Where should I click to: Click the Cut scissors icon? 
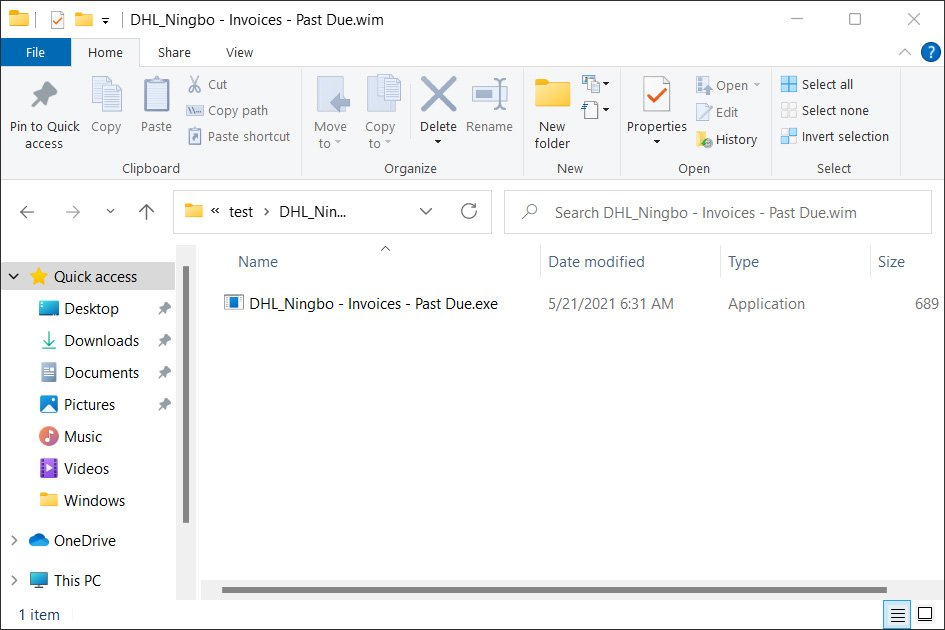click(194, 84)
